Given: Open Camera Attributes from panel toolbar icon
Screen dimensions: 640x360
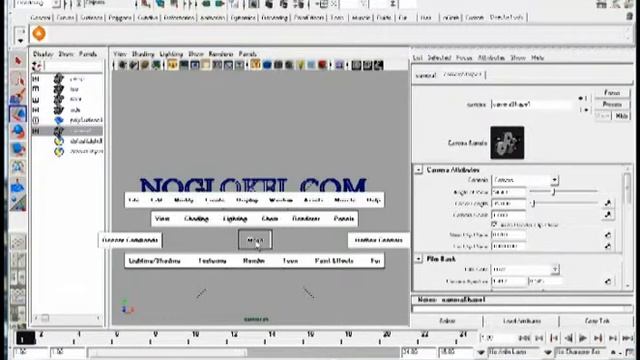Looking at the screenshot, I should tap(133, 65).
